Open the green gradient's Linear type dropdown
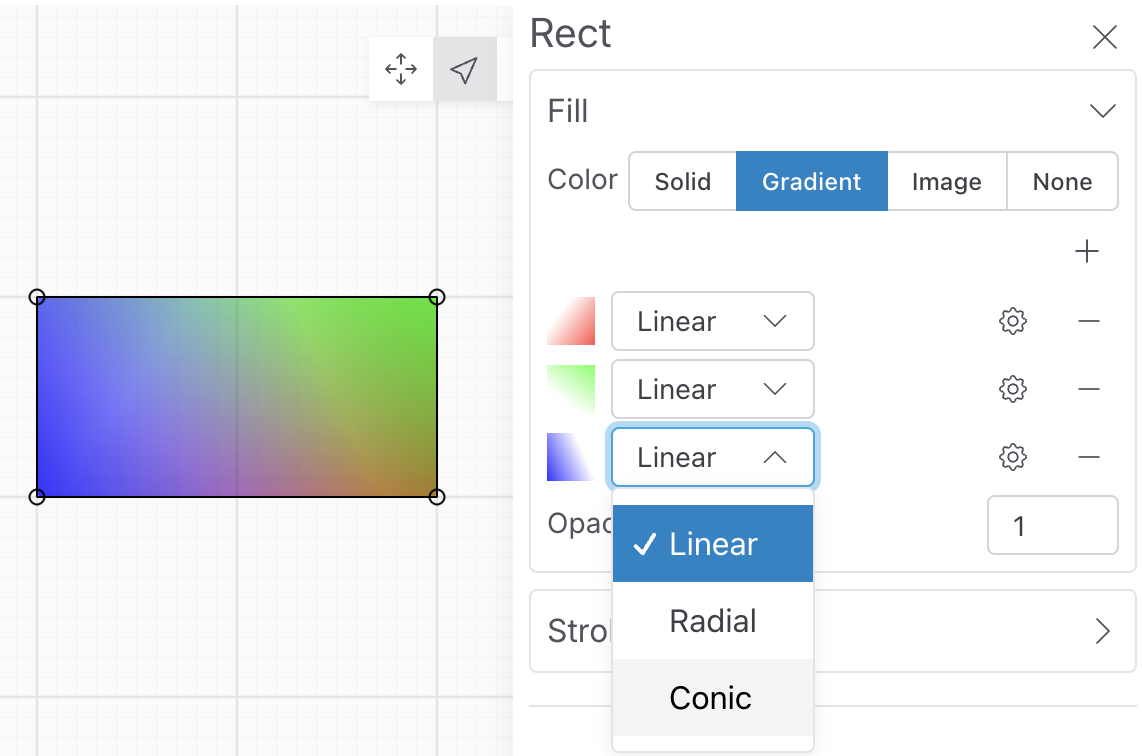The width and height of the screenshot is (1142, 756). tap(712, 389)
